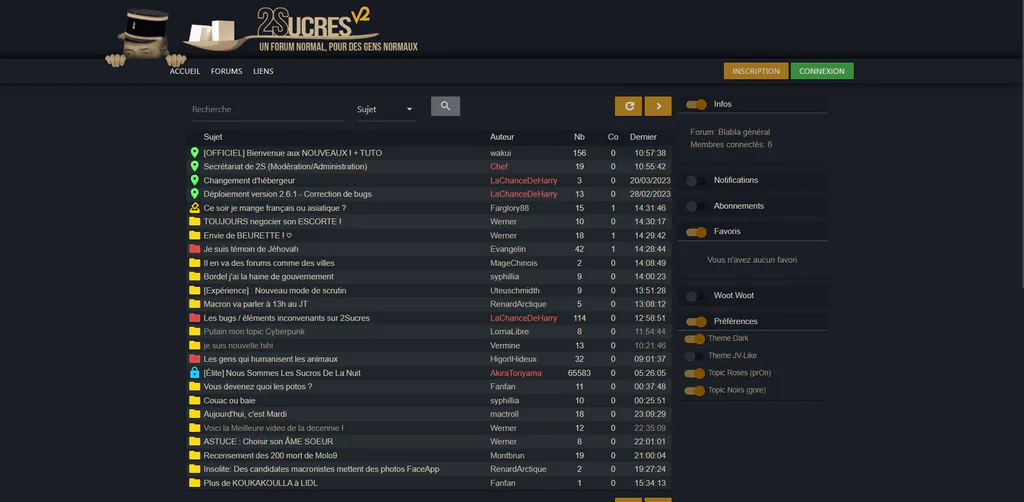Screen dimensions: 1024x502
Task: Open the FORUMS nav item
Action: pos(227,71)
